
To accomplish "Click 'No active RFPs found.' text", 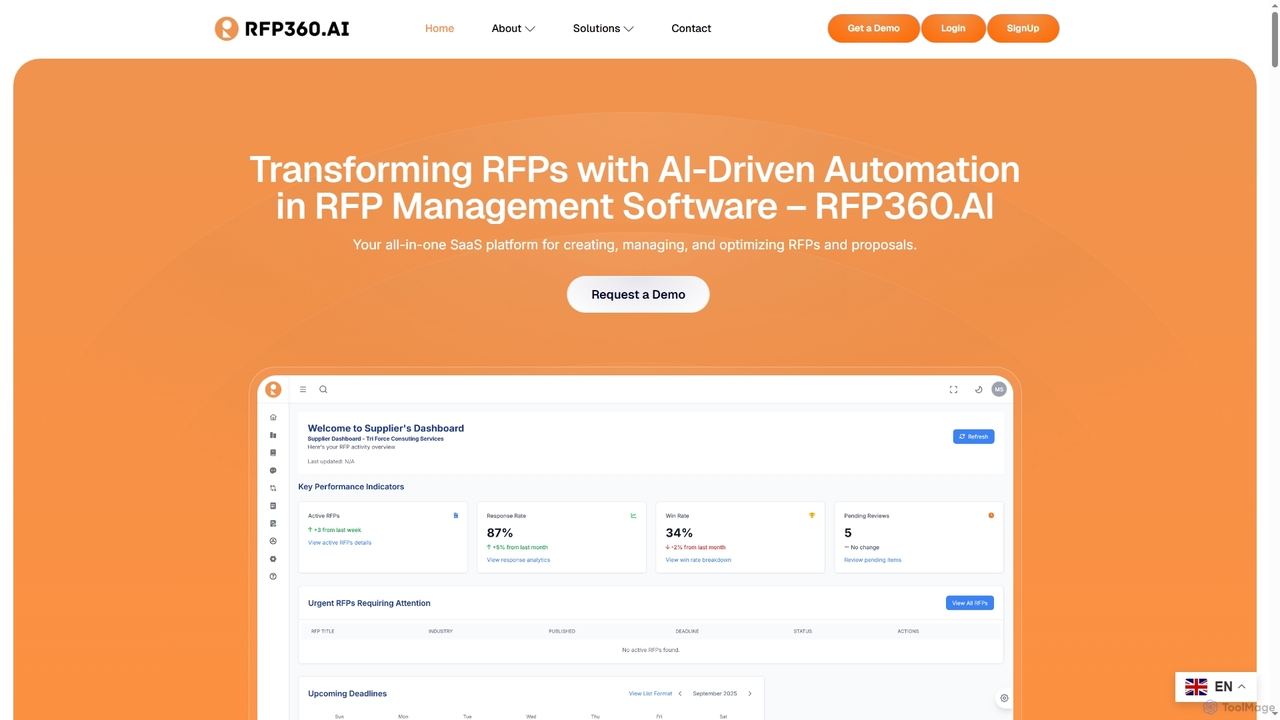I will 650,650.
